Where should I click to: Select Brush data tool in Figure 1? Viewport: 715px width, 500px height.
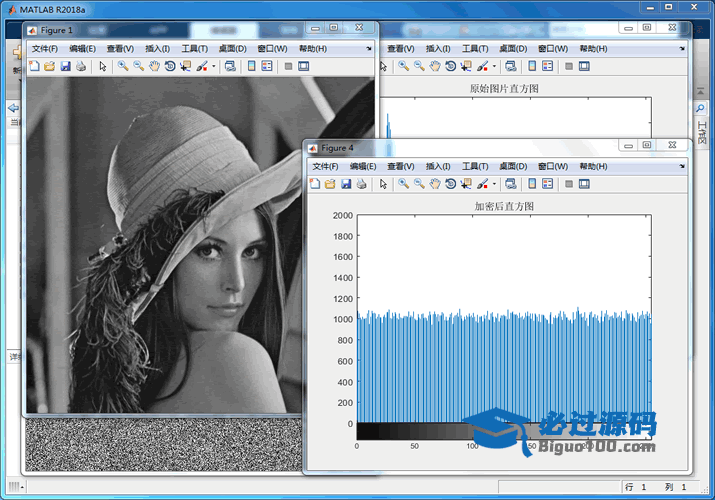pyautogui.click(x=202, y=66)
